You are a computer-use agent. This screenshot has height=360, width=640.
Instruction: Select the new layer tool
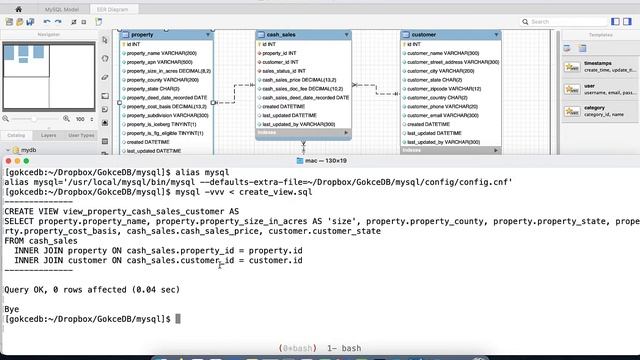105,96
